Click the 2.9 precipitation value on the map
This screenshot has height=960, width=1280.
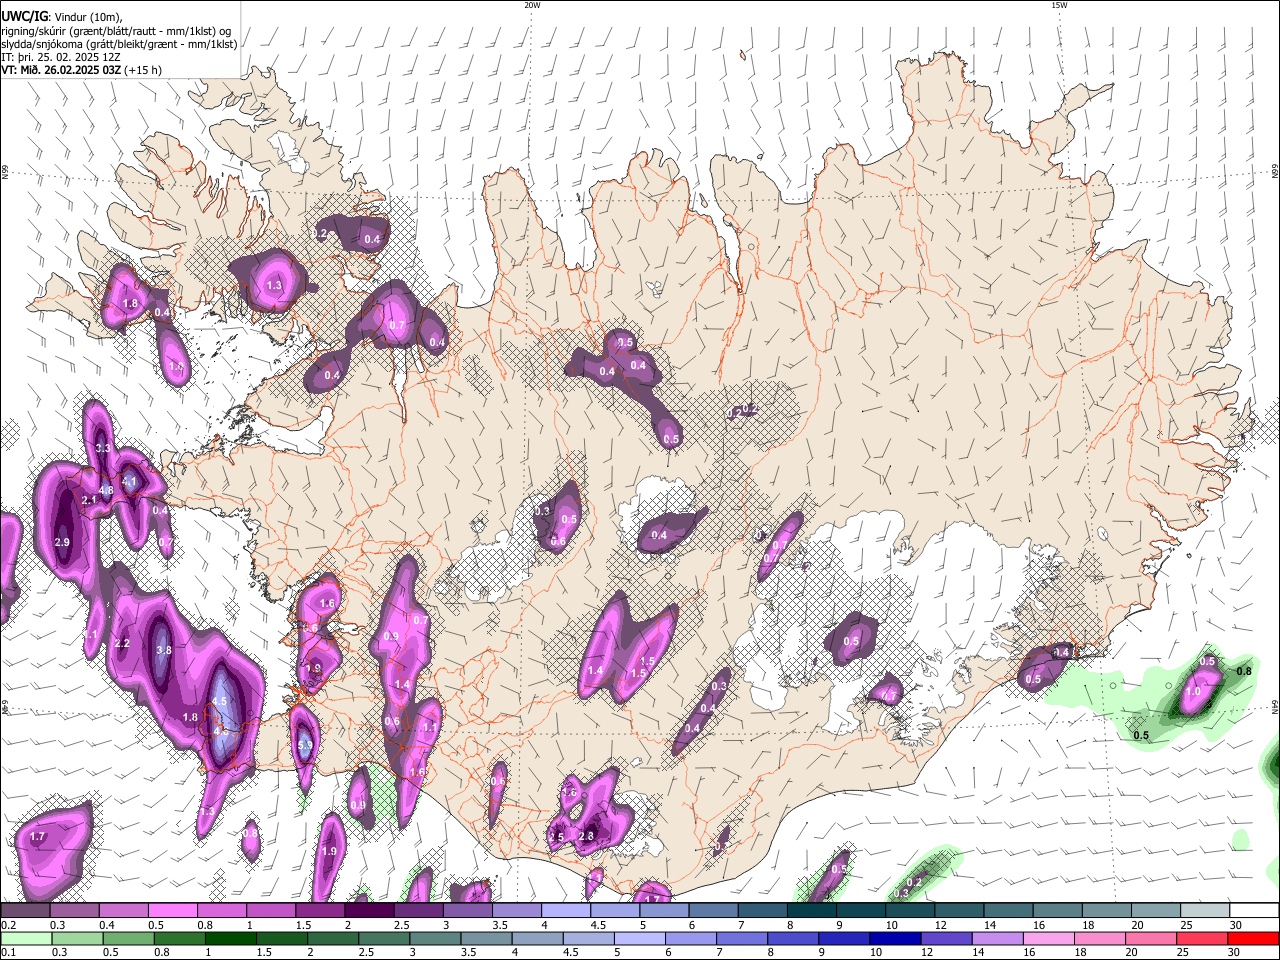[62, 542]
